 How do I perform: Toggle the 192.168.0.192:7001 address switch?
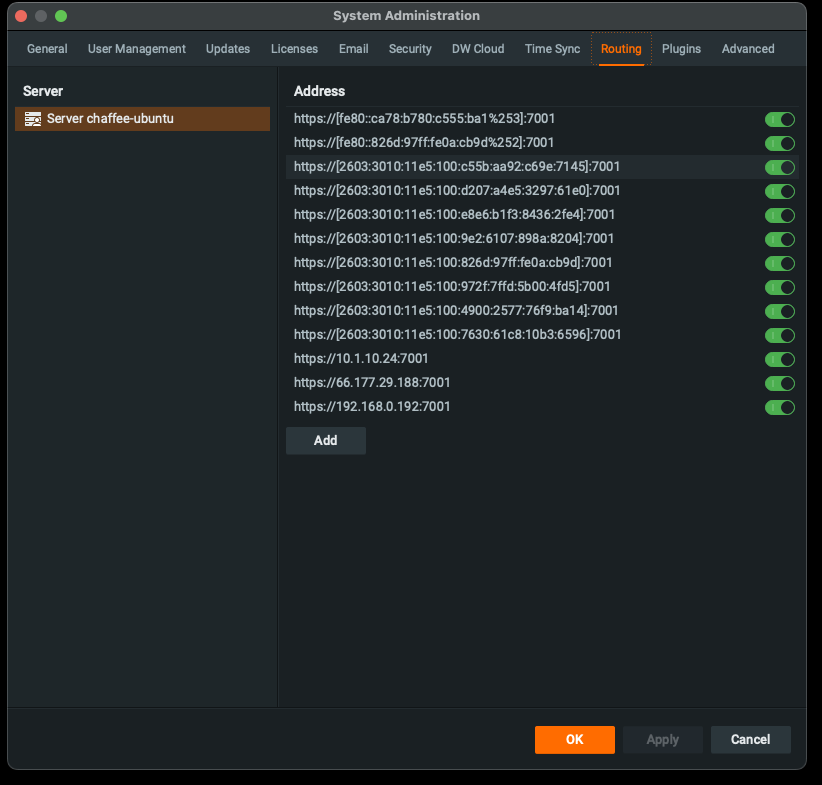click(x=779, y=407)
